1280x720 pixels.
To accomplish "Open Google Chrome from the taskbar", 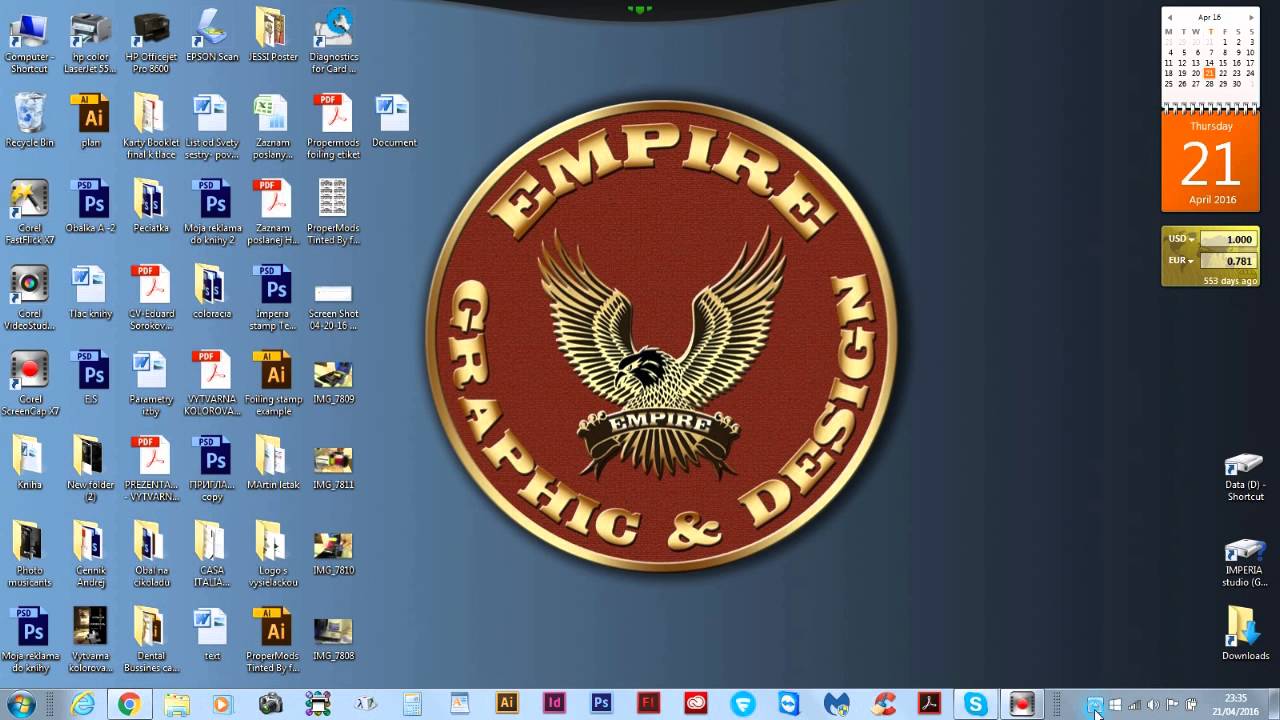I will tap(129, 704).
